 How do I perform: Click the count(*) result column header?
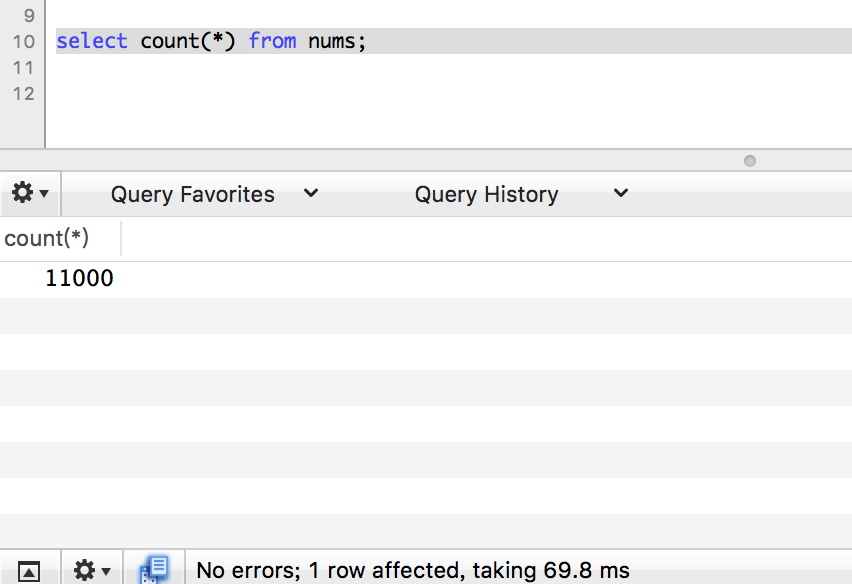tap(47, 238)
